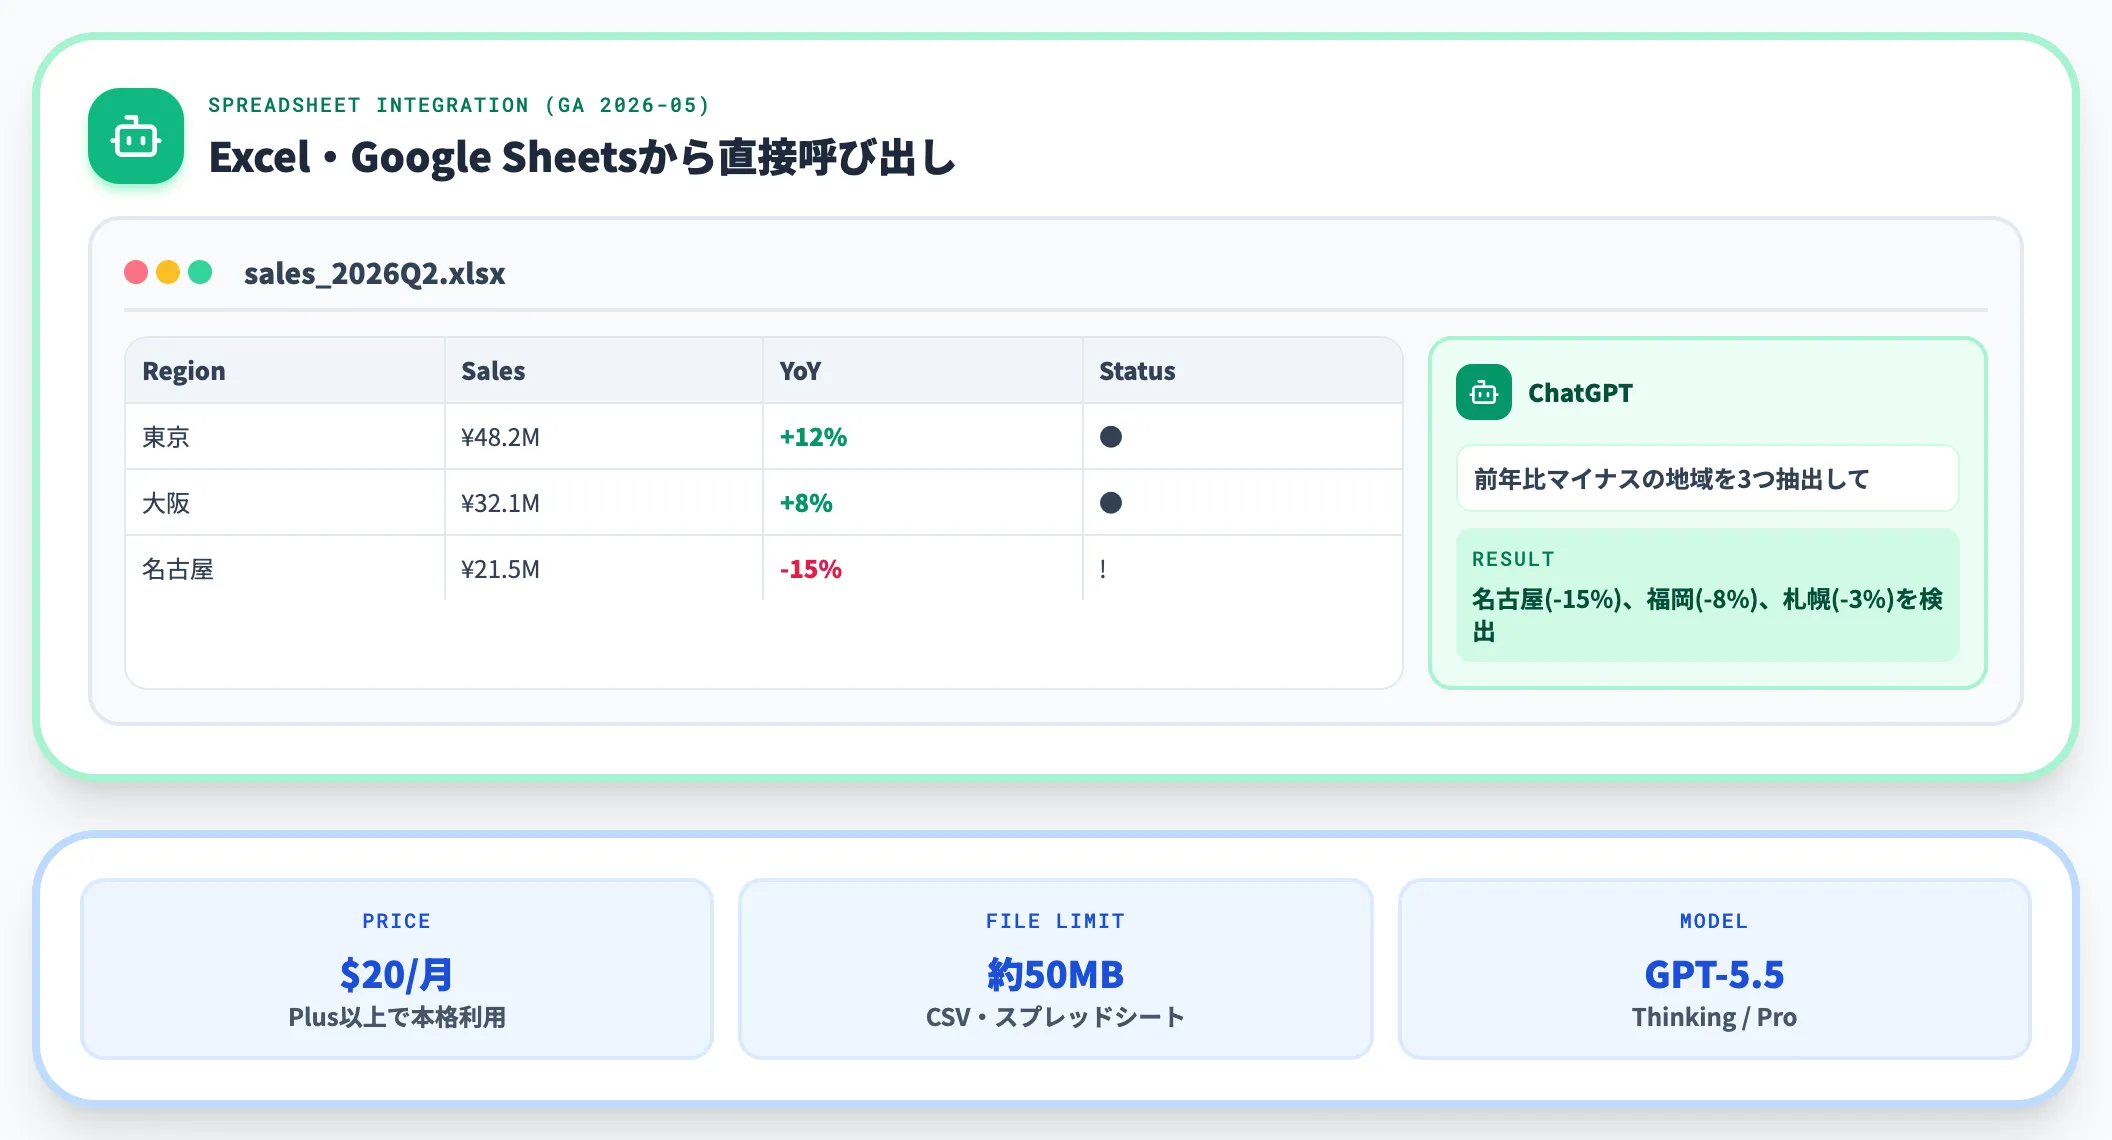Image resolution: width=2112 pixels, height=1140 pixels.
Task: Click the RESULT box listing 名古屋, 福岡, 札幌
Action: [x=1707, y=595]
